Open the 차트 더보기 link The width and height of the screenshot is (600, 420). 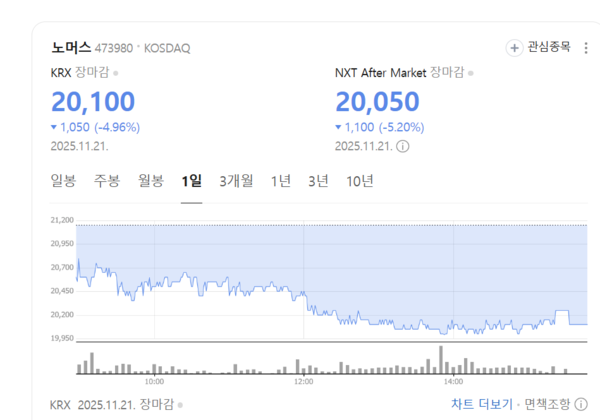click(481, 404)
